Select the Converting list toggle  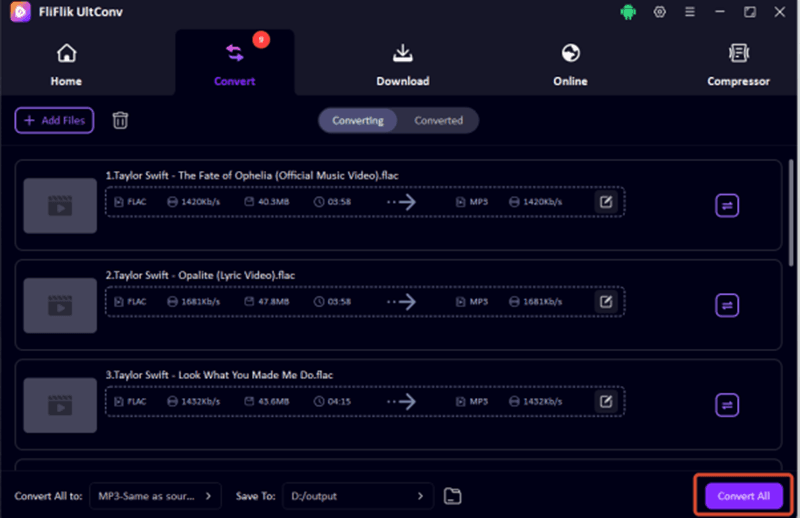point(358,120)
